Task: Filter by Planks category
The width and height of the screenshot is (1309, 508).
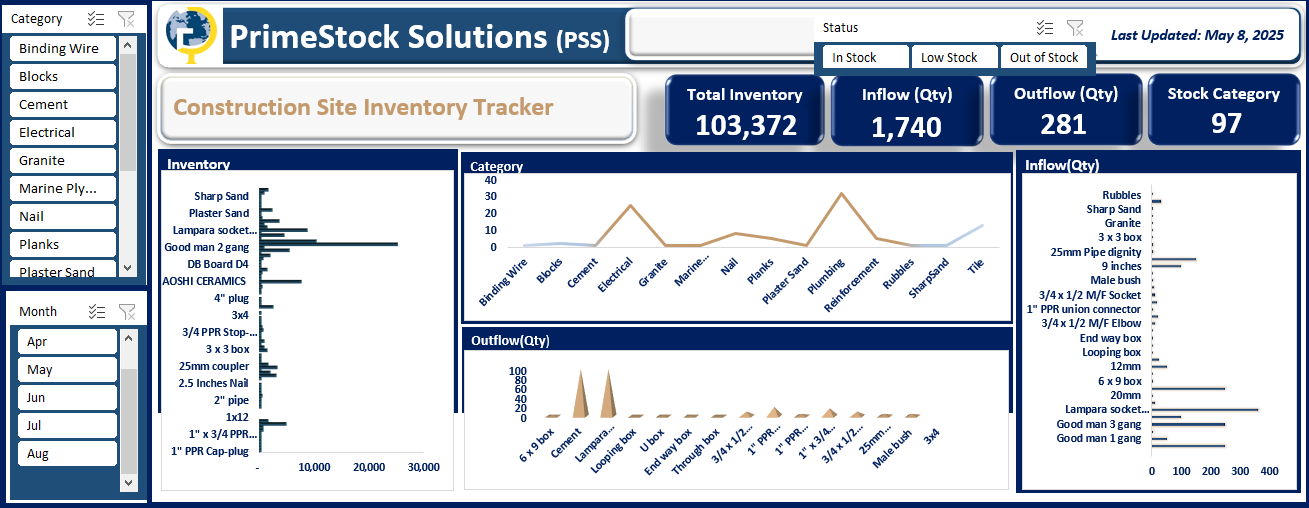Action: tap(63, 244)
